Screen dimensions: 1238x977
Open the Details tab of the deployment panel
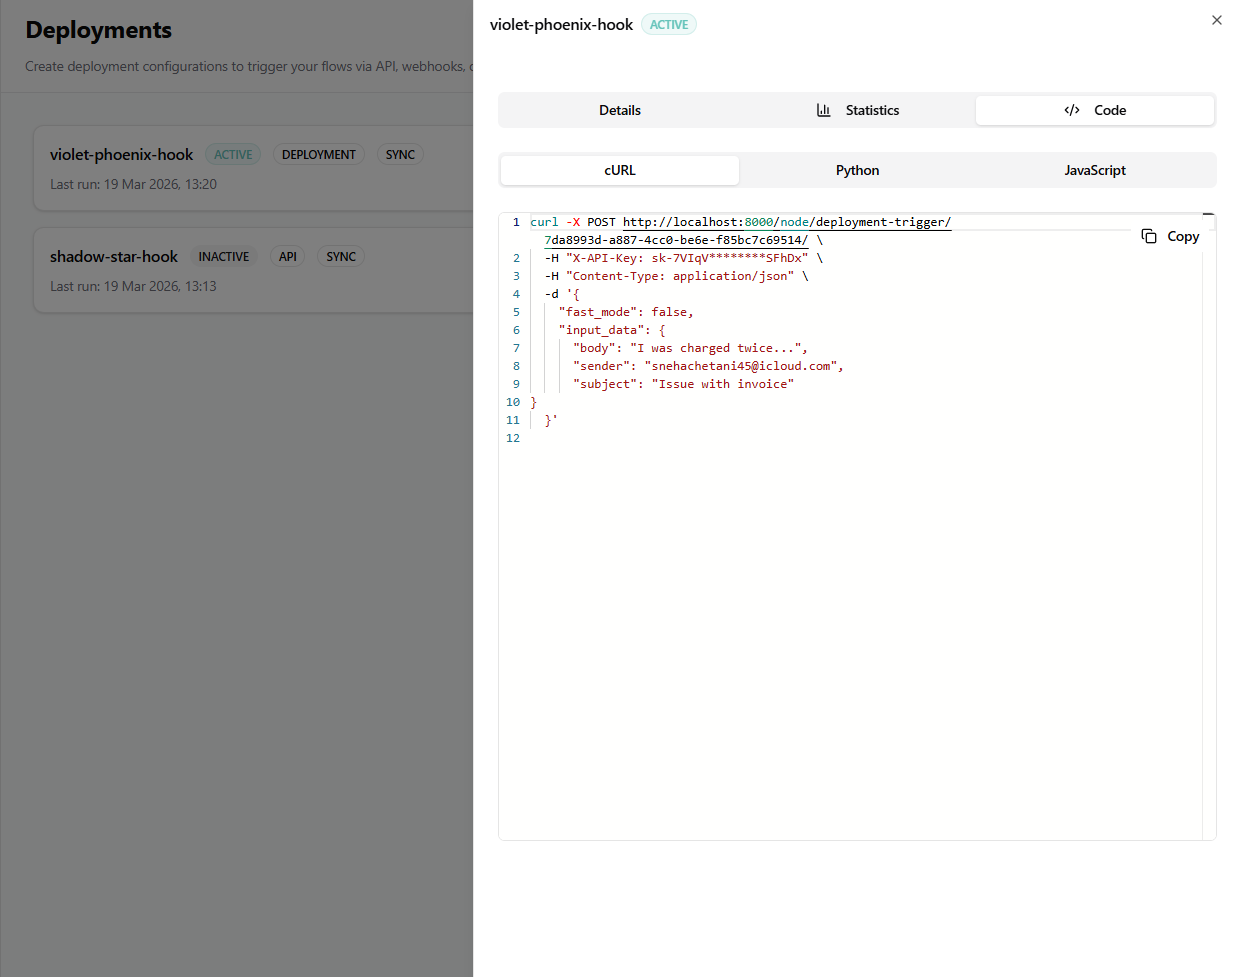(619, 110)
